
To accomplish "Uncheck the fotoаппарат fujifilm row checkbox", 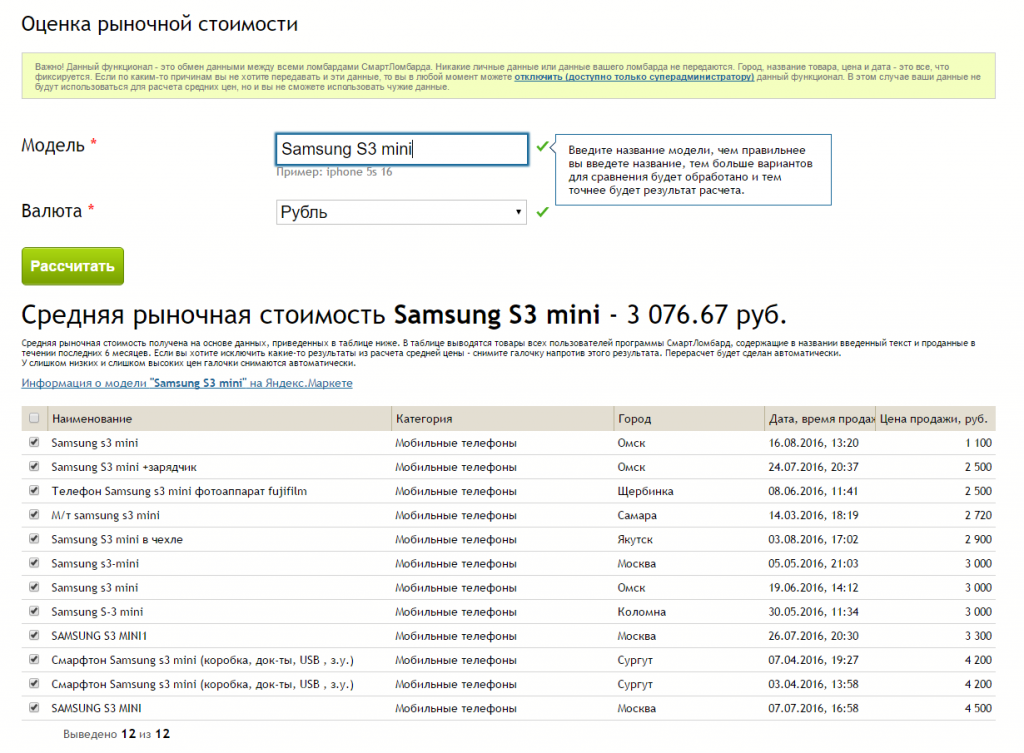I will point(34,490).
